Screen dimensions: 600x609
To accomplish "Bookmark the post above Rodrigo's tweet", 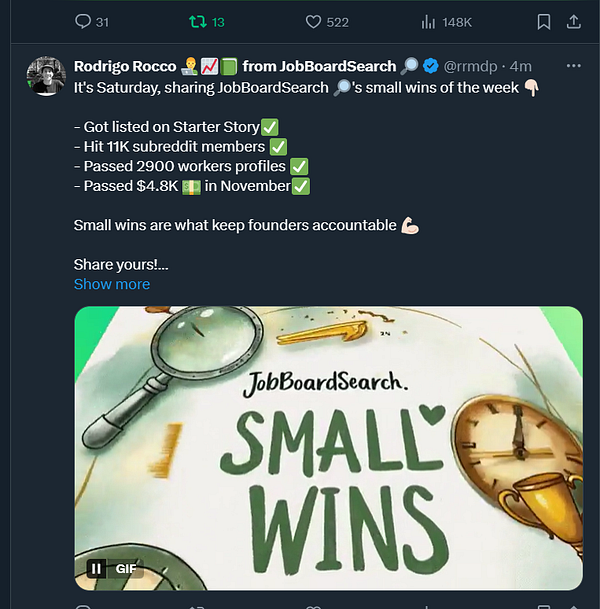I will [544, 21].
